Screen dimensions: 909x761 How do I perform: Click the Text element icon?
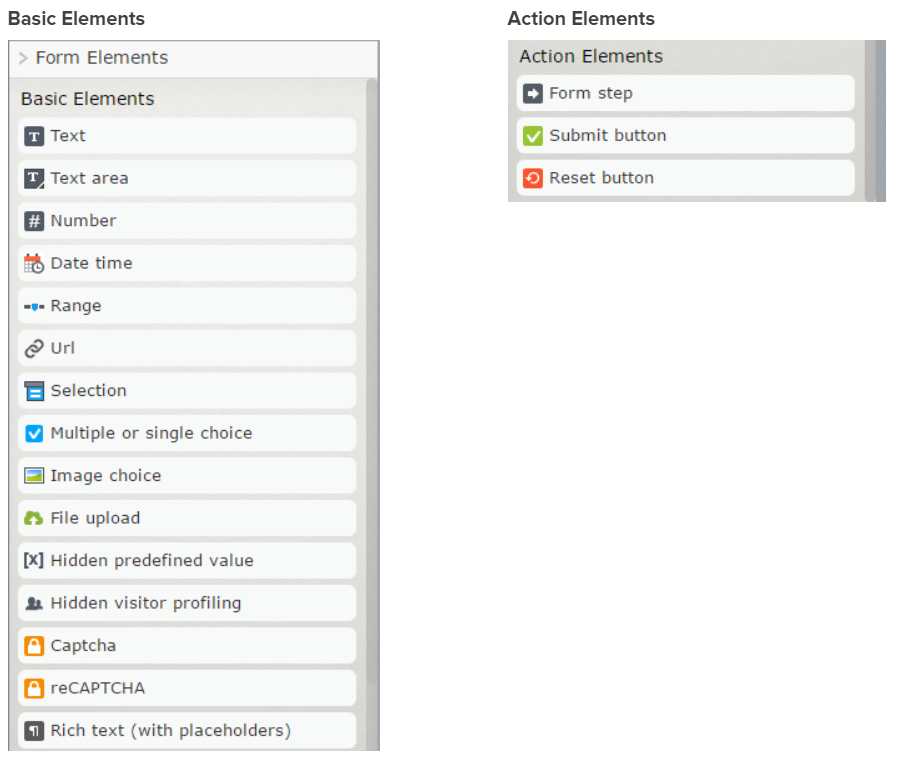click(x=34, y=136)
